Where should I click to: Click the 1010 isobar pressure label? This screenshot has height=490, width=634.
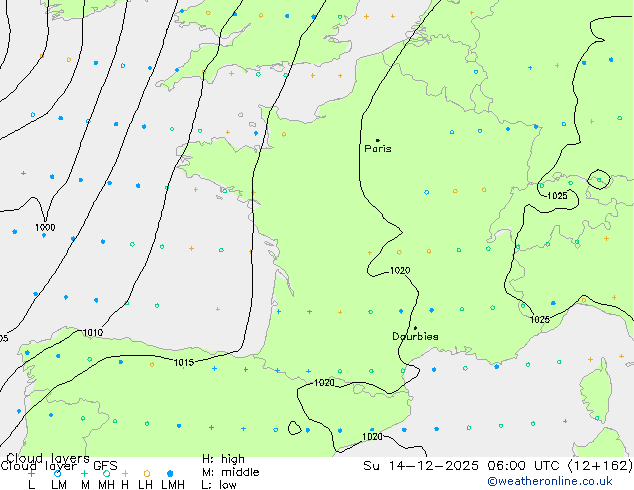(x=93, y=333)
